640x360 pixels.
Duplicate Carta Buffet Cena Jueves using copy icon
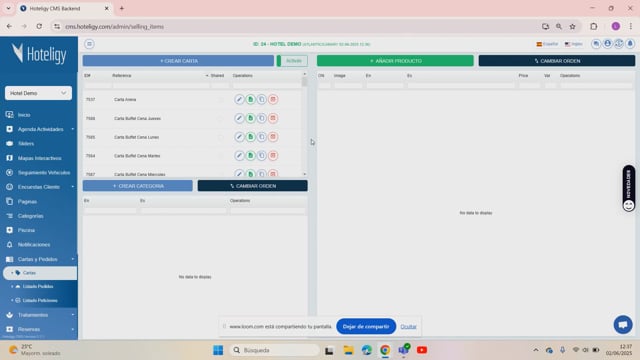pos(262,118)
